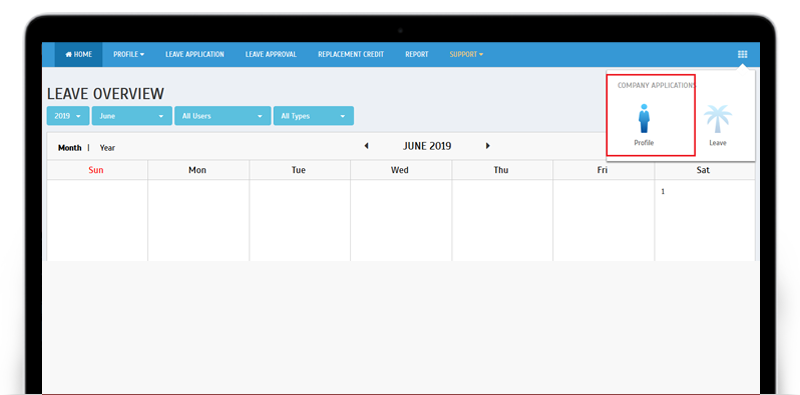
Task: Select day 1 in Saturday column
Action: [663, 192]
